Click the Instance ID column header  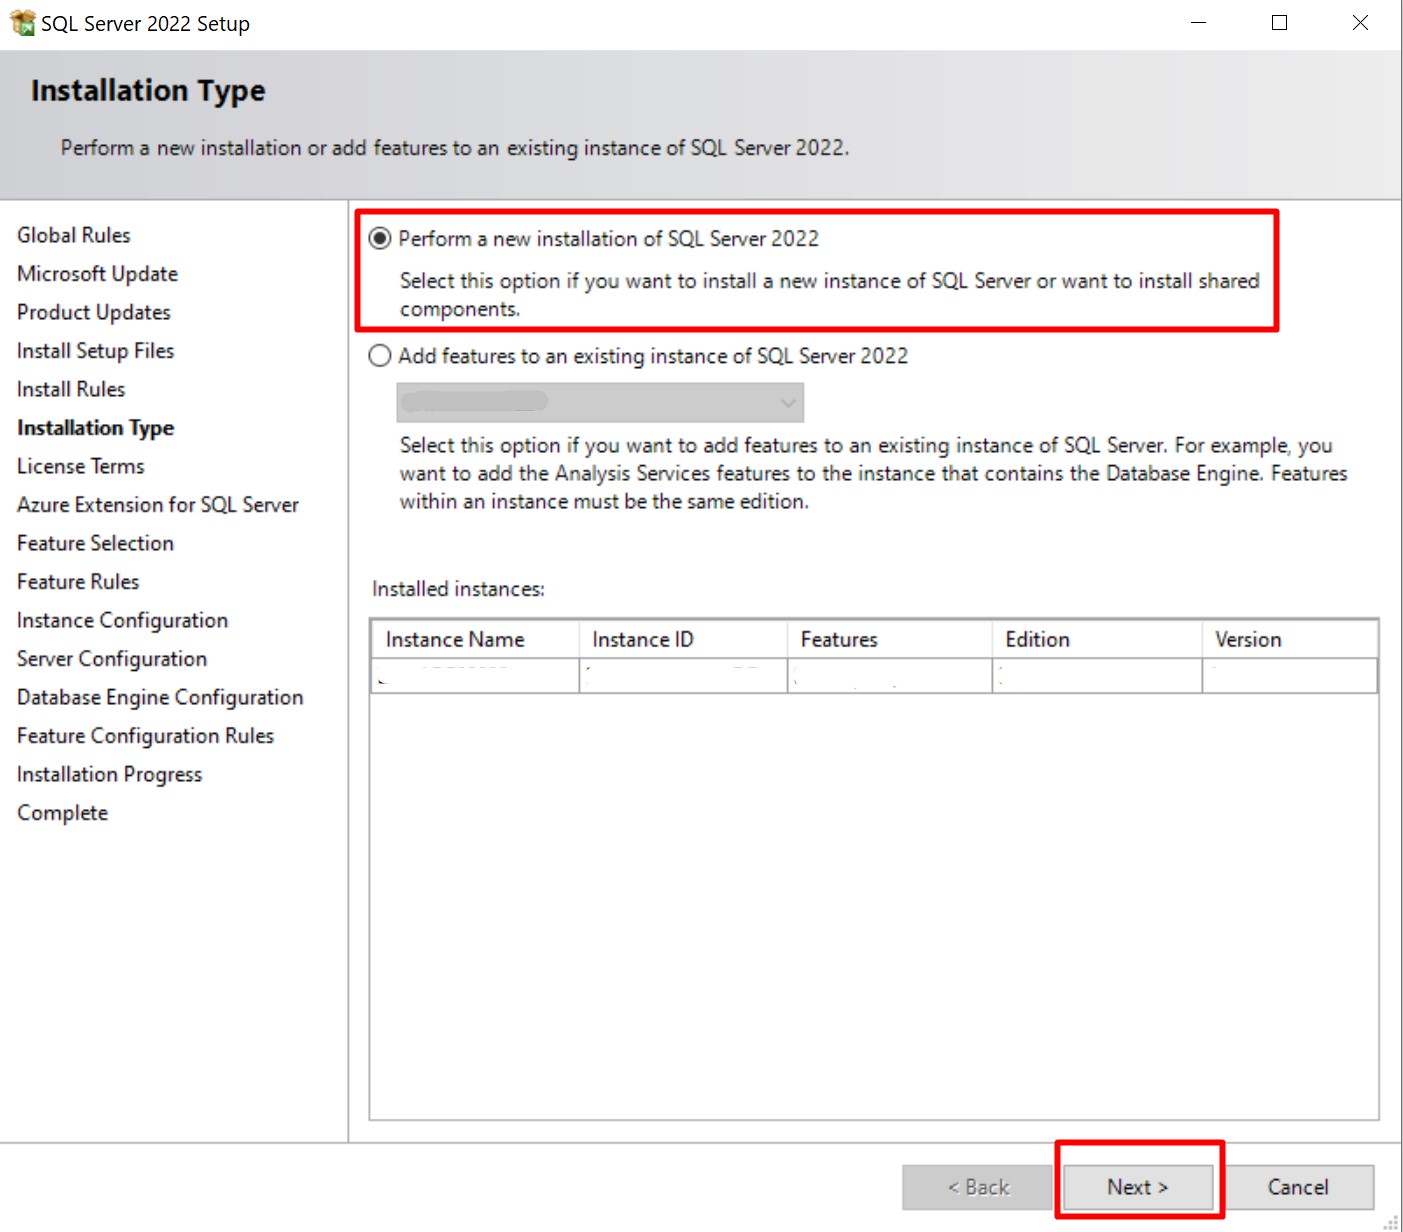683,640
